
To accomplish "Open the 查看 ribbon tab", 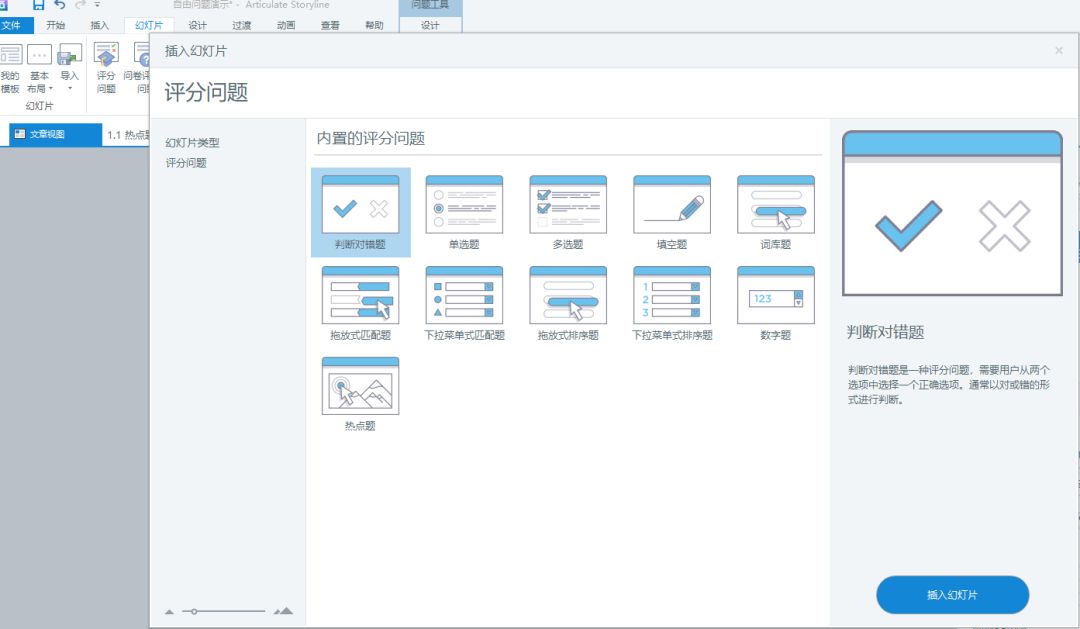I will click(330, 25).
